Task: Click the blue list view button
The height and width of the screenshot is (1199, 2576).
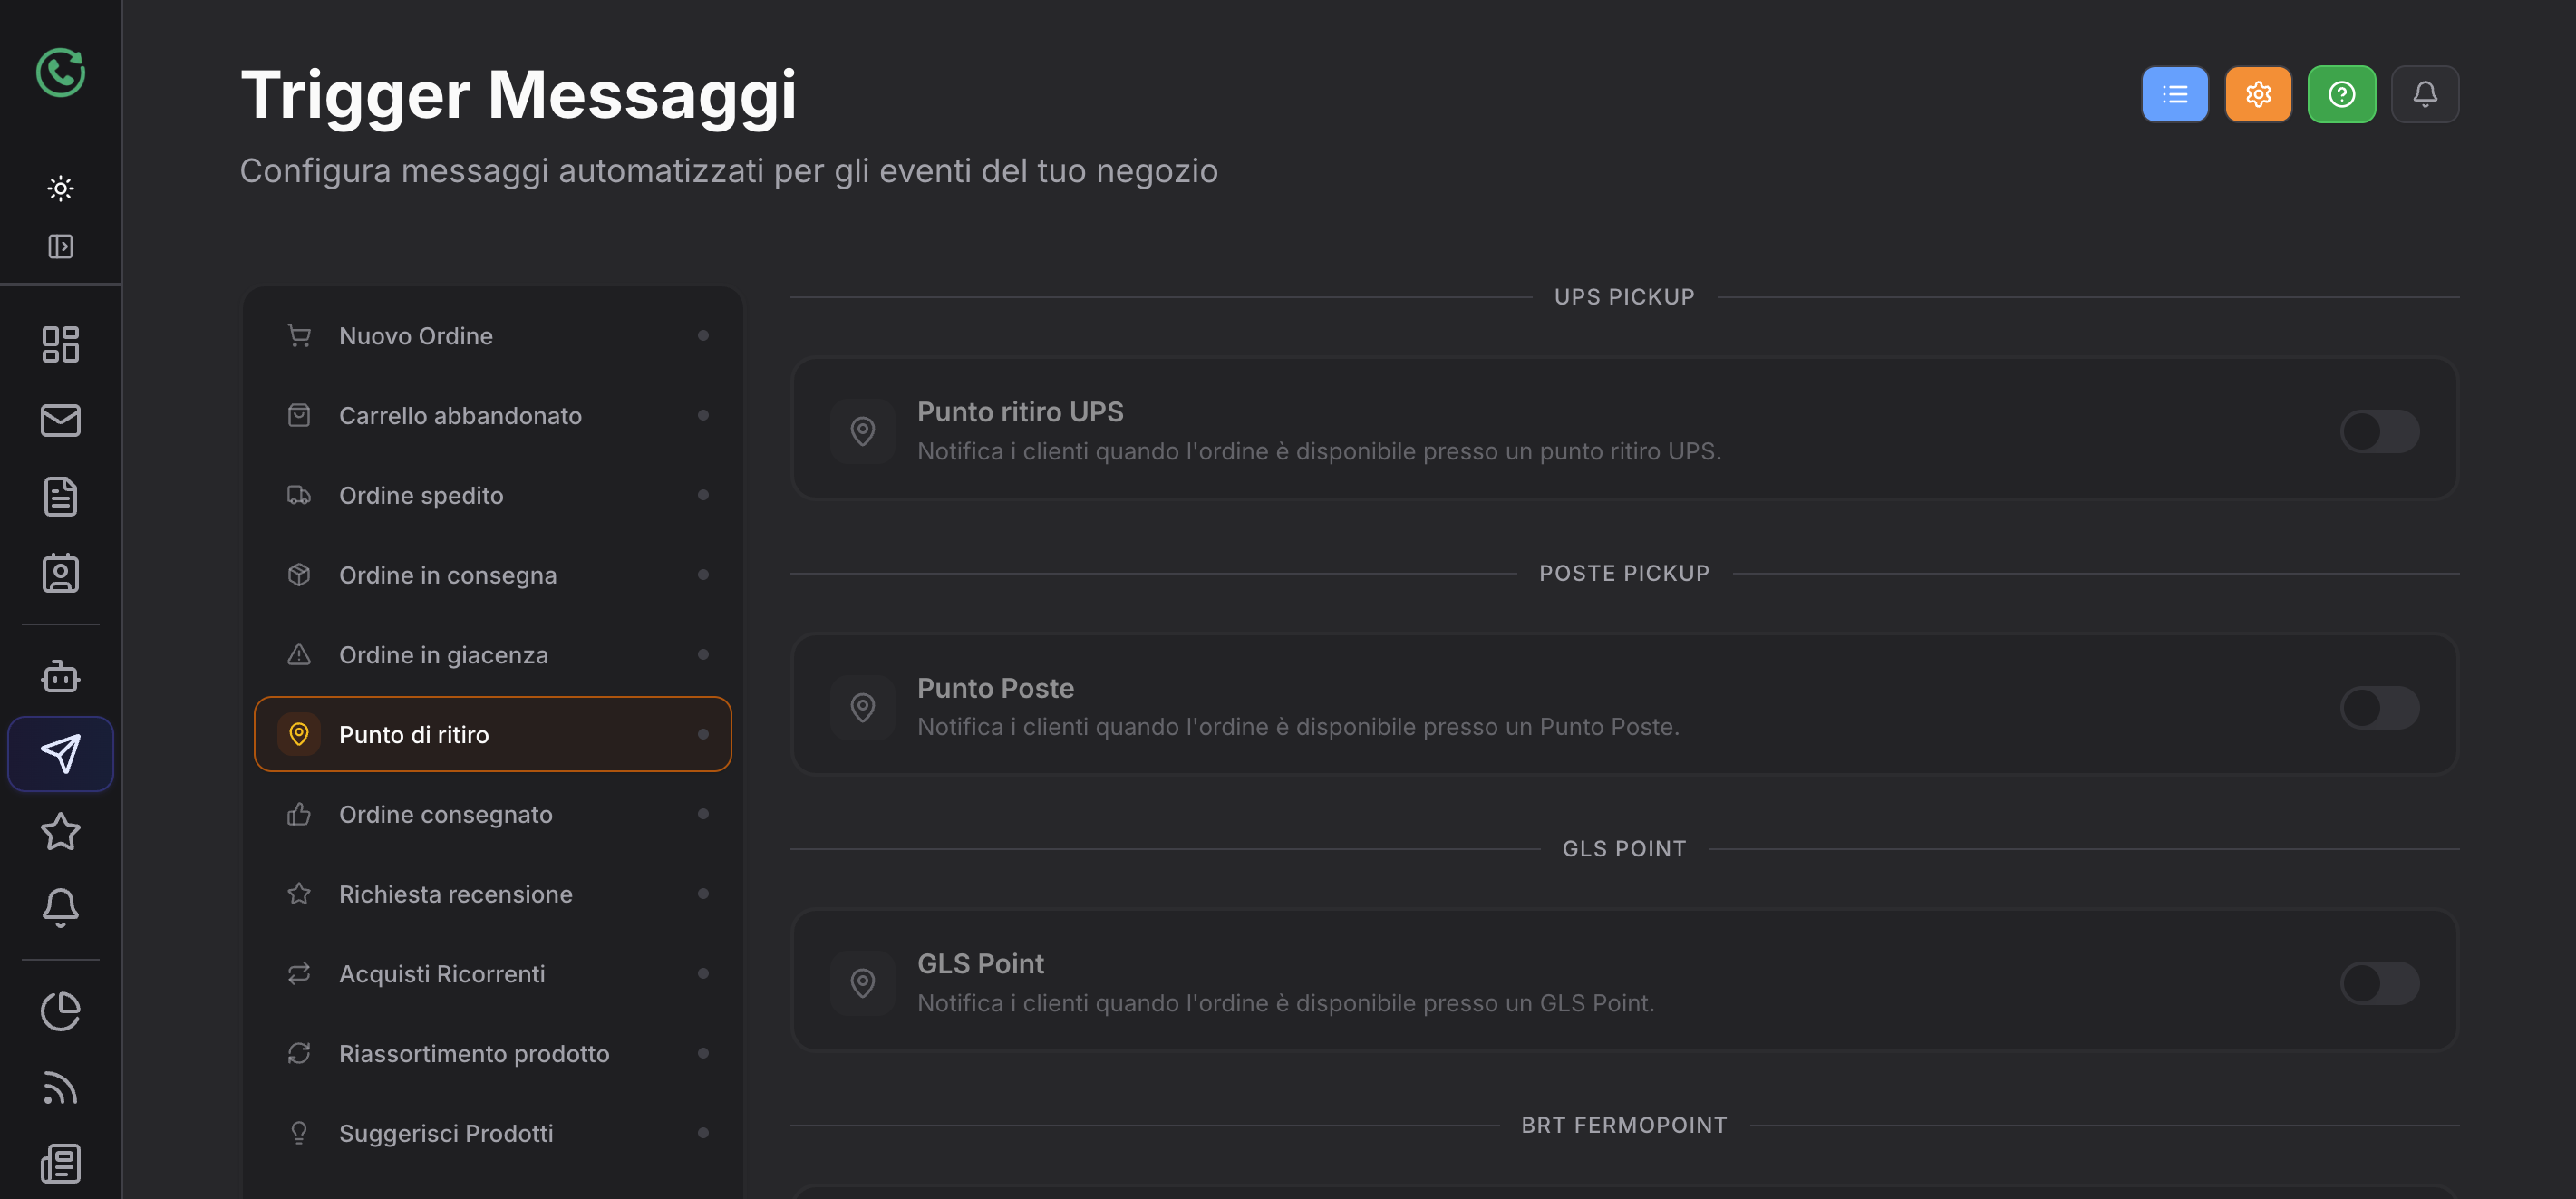Action: (2174, 94)
